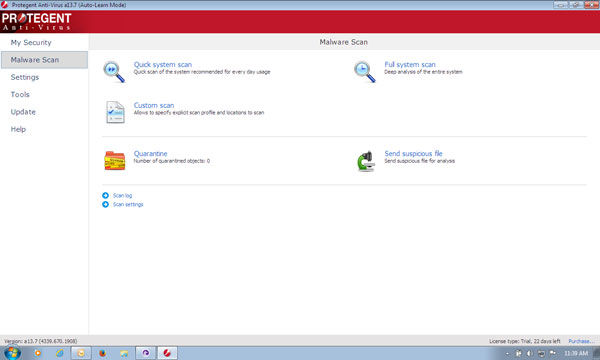Open Windows Explorer folder in the taskbar

[x=124, y=353]
